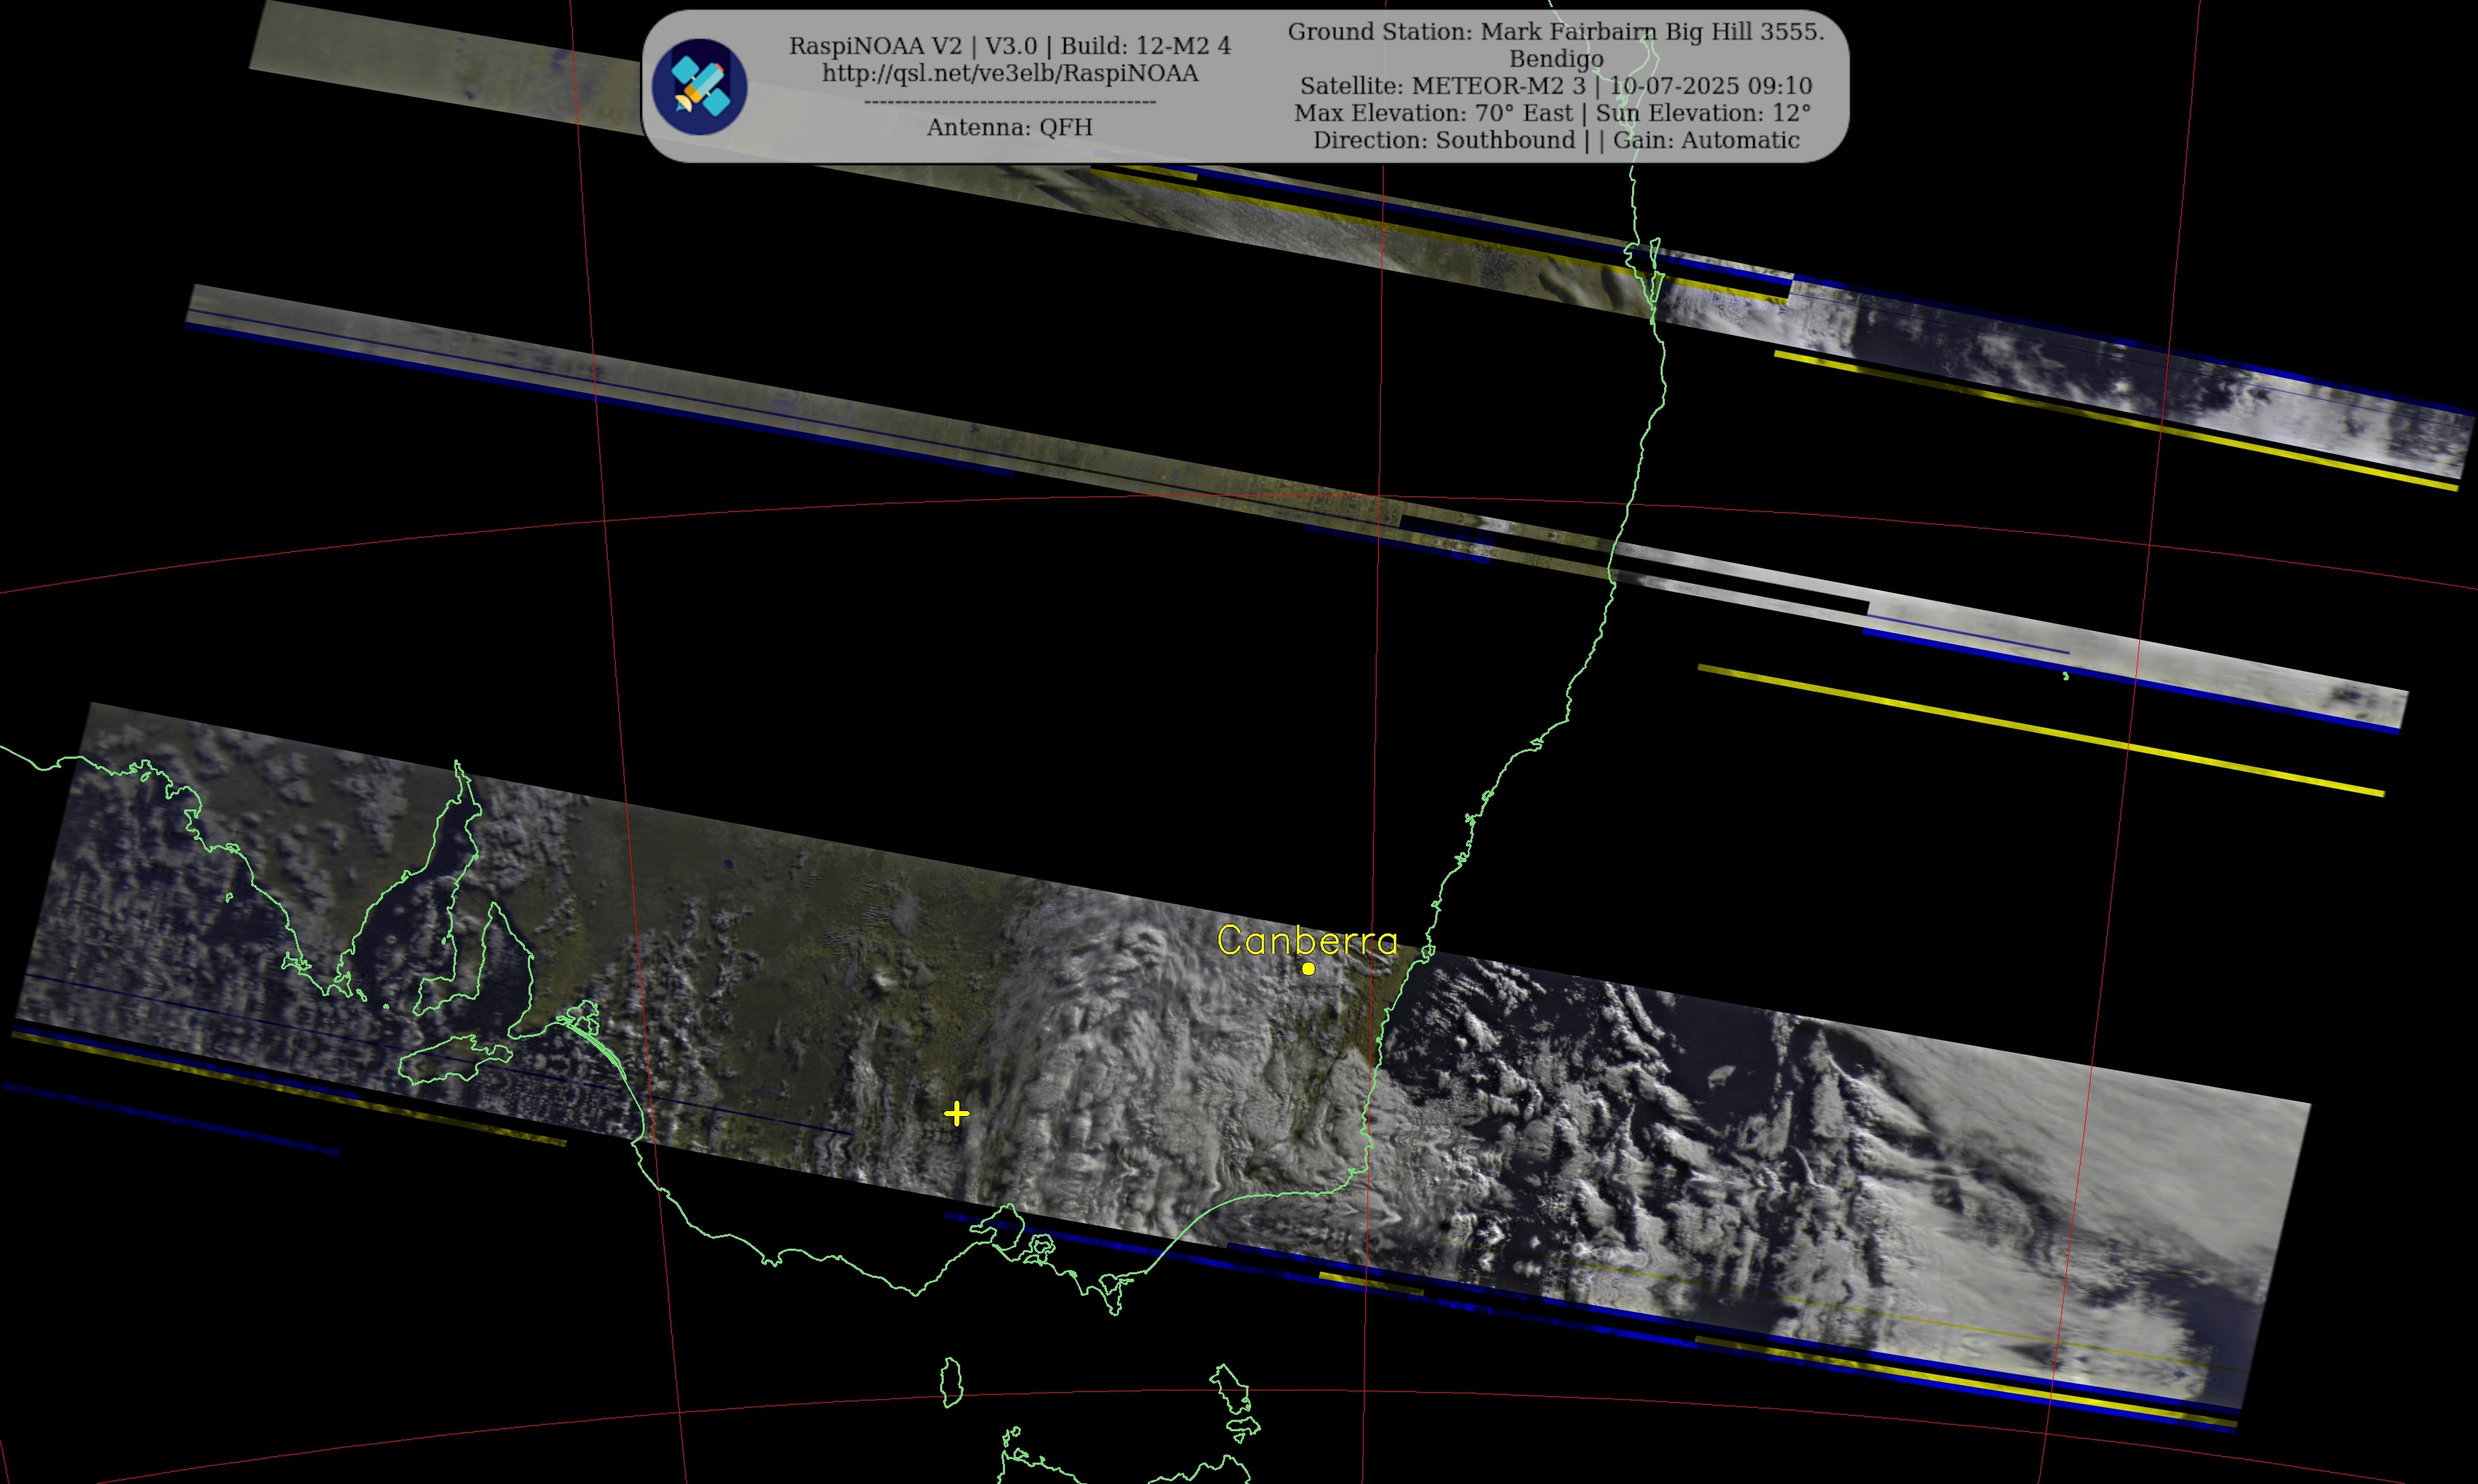Open the qsl.net/ve3elb/RaspiNOAA URL
2478x1484 pixels.
click(1009, 73)
